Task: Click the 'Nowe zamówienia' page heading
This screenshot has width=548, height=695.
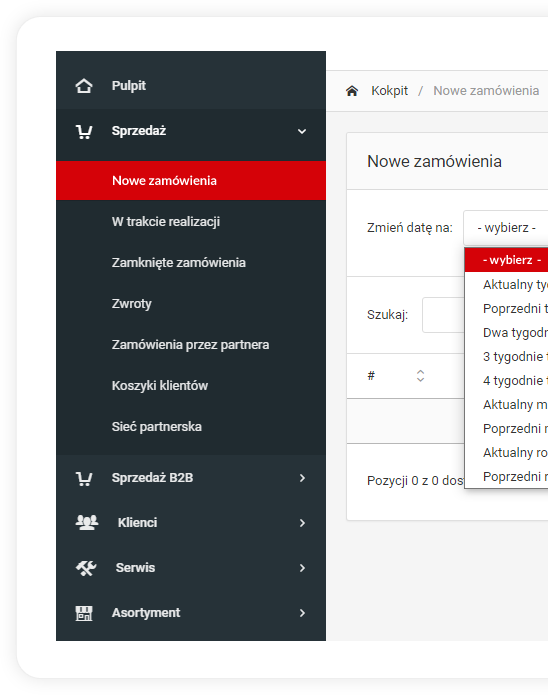Action: coord(434,162)
